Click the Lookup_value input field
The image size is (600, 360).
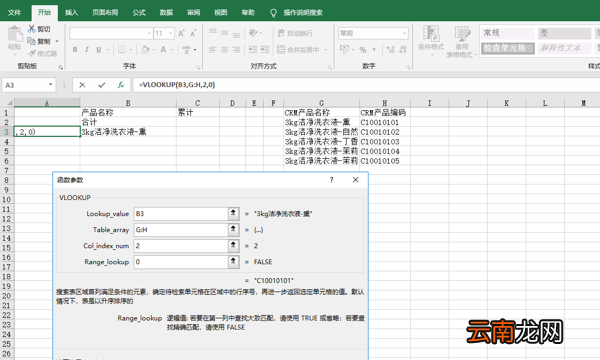(x=181, y=214)
